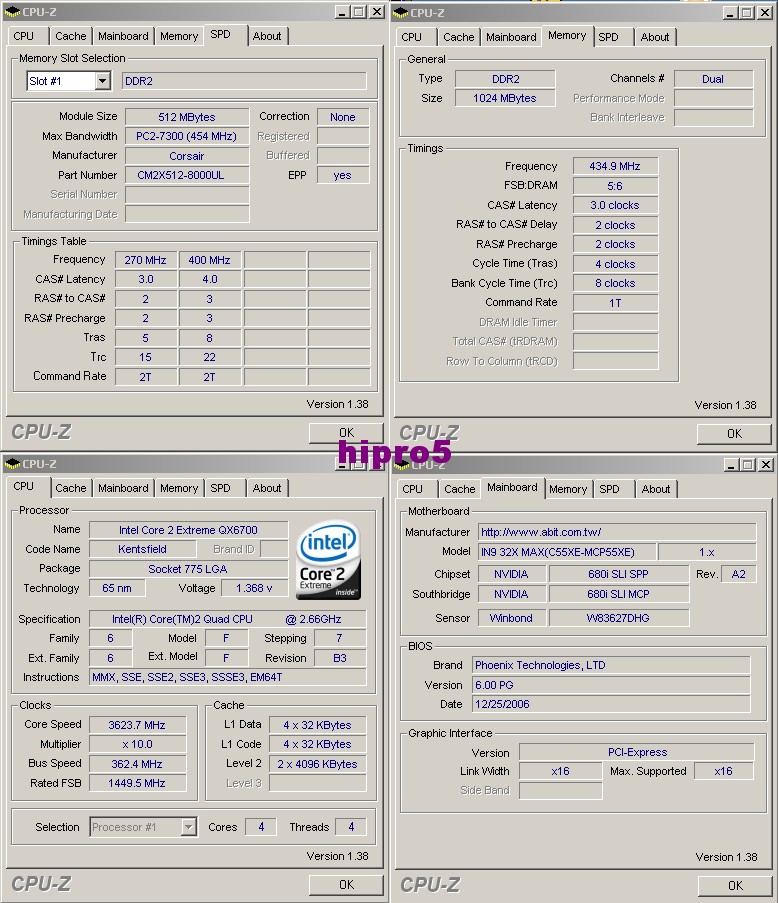Open the Cache tab in the Memory window
This screenshot has width=778, height=903.
pyautogui.click(x=459, y=37)
